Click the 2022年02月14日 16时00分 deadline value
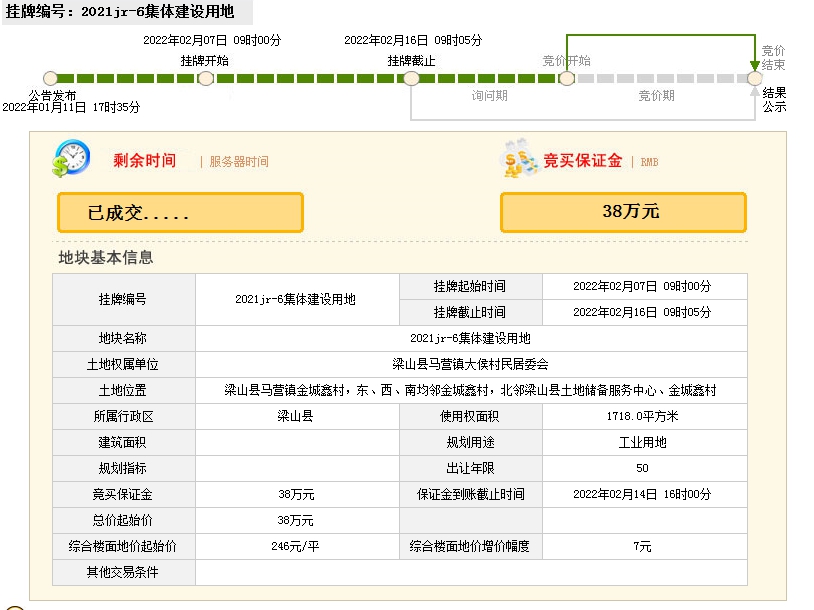The height and width of the screenshot is (610, 814). [642, 494]
